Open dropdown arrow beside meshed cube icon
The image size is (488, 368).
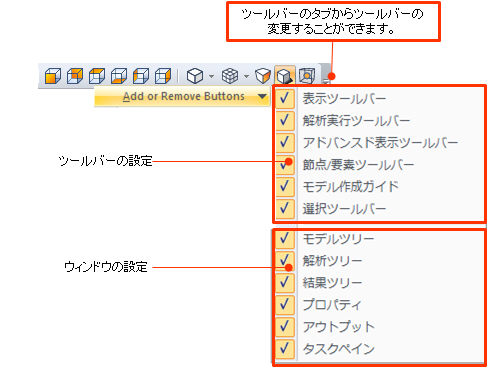coord(246,76)
